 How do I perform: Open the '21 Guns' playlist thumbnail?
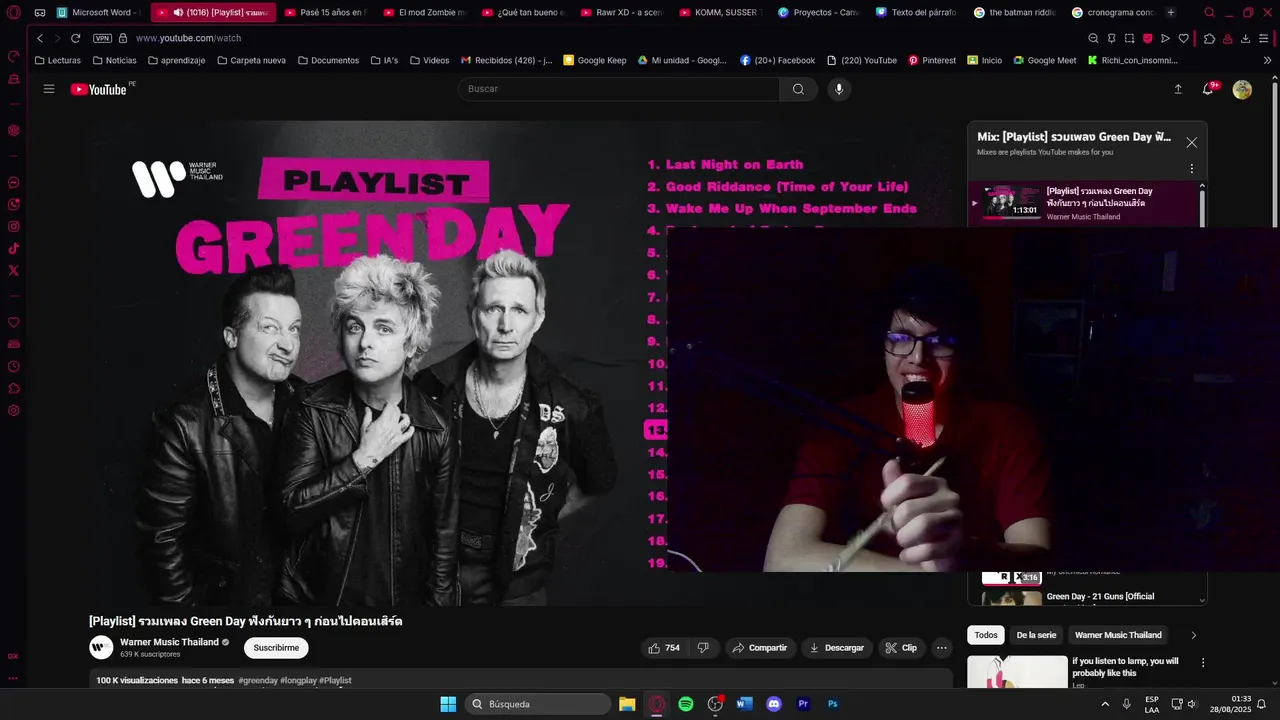[x=1011, y=598]
